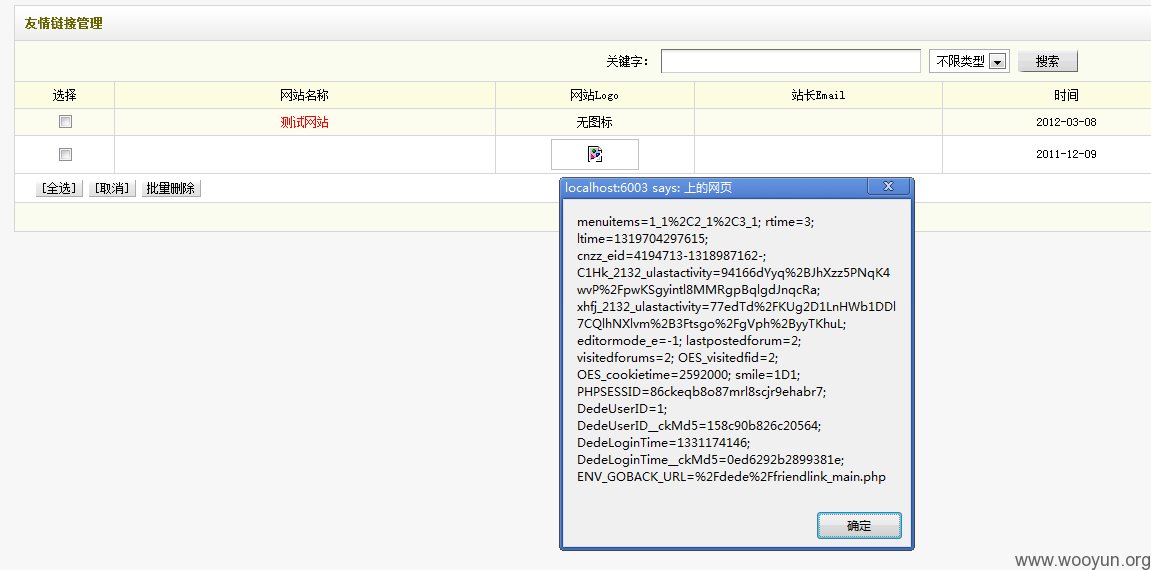Screen dimensions: 1151x570
Task: Open the 测试网站 site link
Action: coord(305,123)
